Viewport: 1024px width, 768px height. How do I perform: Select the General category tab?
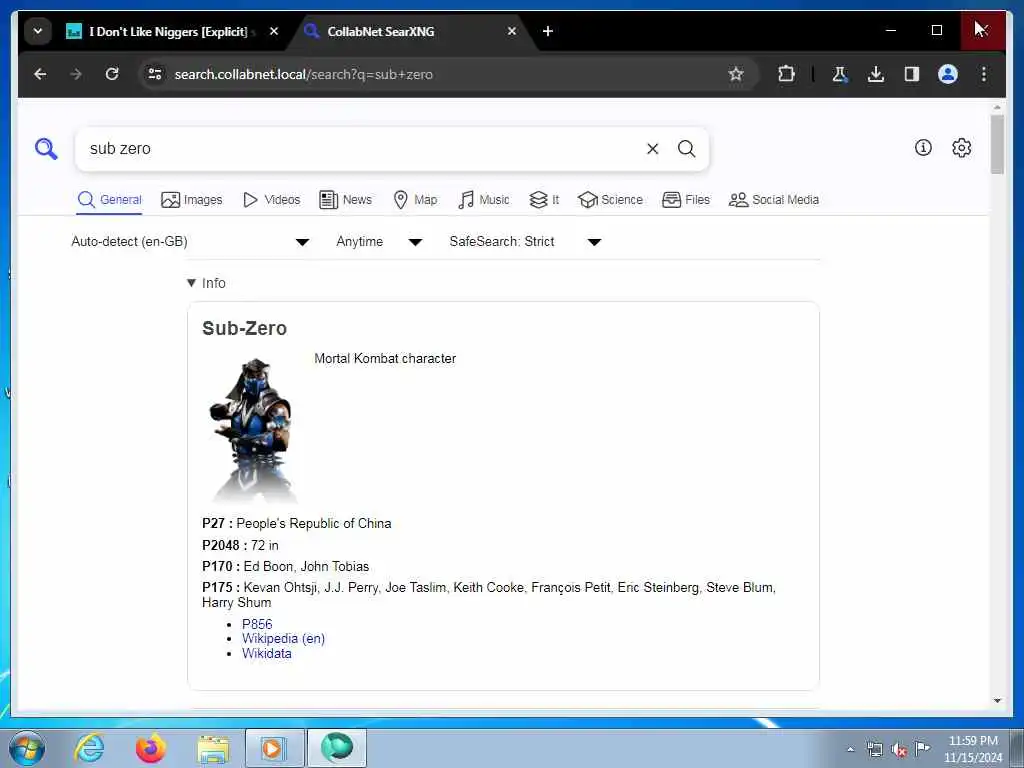(x=109, y=200)
